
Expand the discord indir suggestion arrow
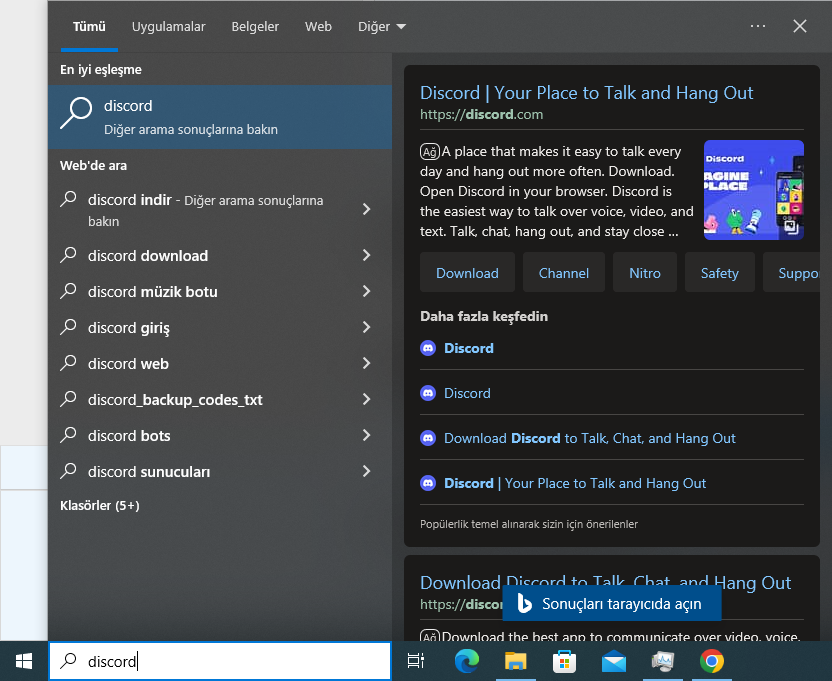[x=366, y=209]
